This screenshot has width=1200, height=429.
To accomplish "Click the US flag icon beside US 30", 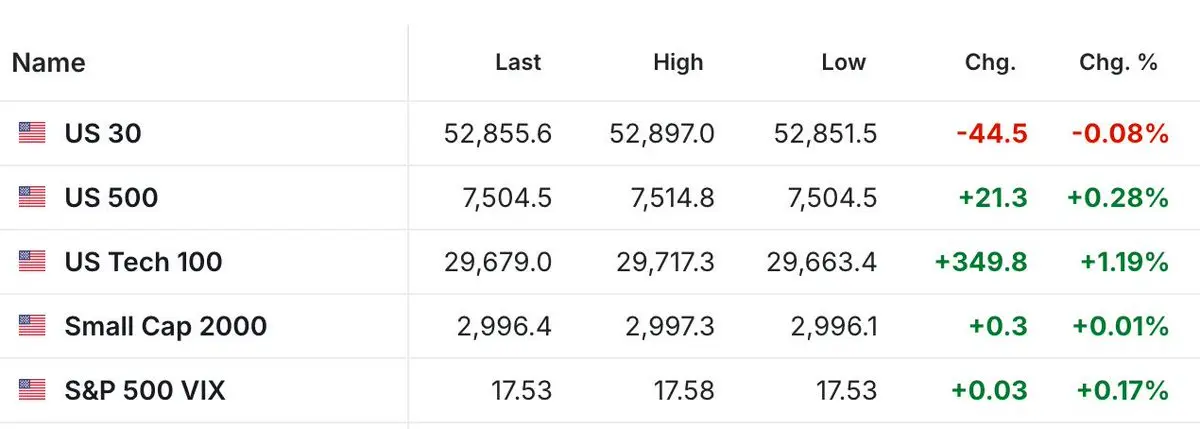I will (x=32, y=133).
